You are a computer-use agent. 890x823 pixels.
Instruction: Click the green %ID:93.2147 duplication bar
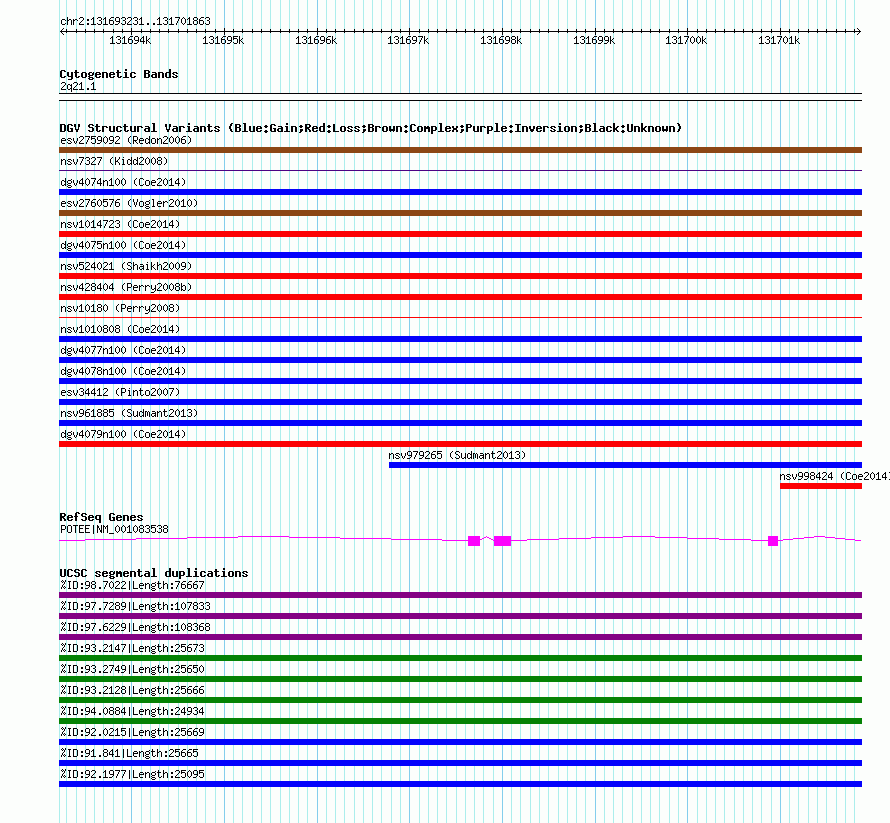point(460,658)
